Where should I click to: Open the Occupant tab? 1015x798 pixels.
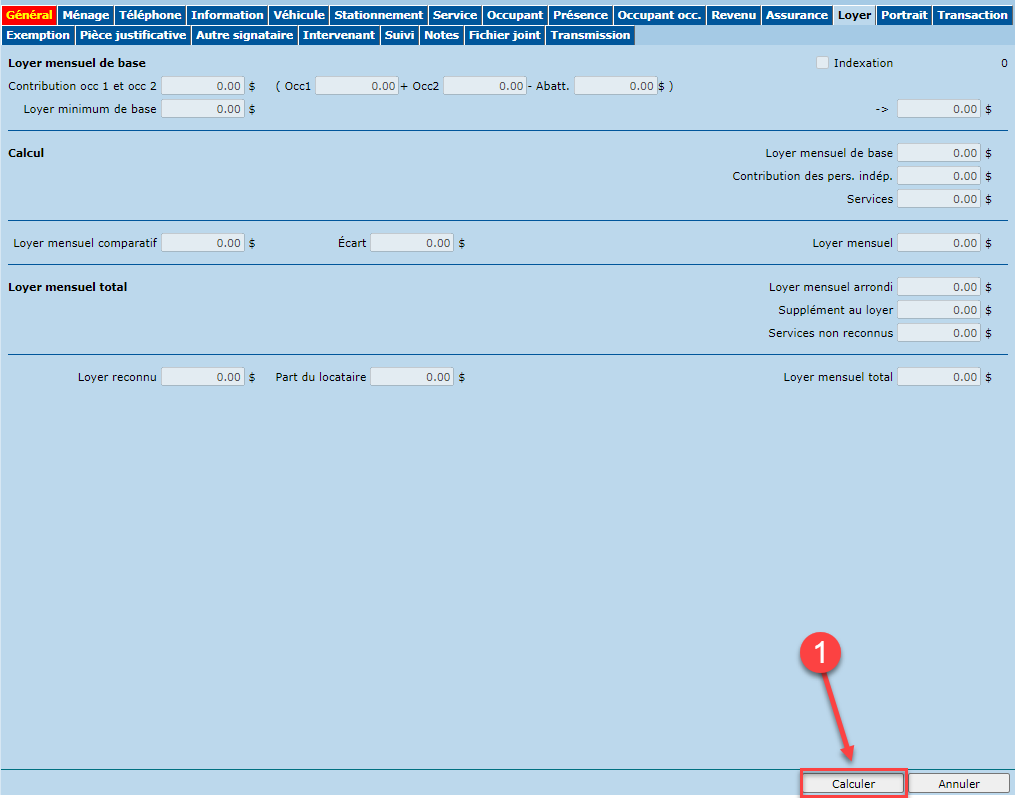(515, 15)
